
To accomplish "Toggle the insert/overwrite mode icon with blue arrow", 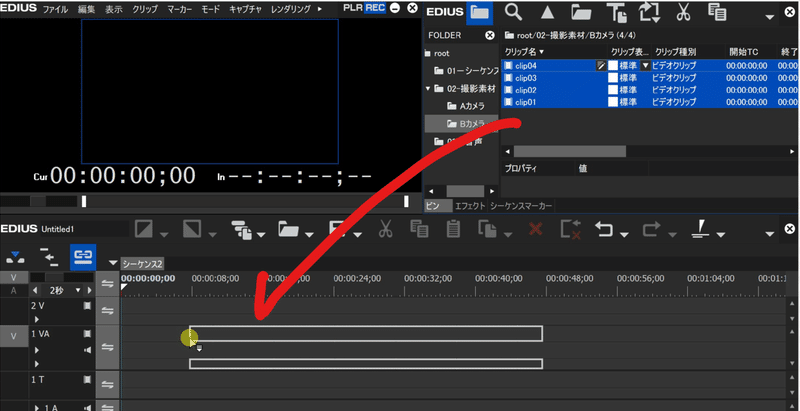I will coord(15,258).
